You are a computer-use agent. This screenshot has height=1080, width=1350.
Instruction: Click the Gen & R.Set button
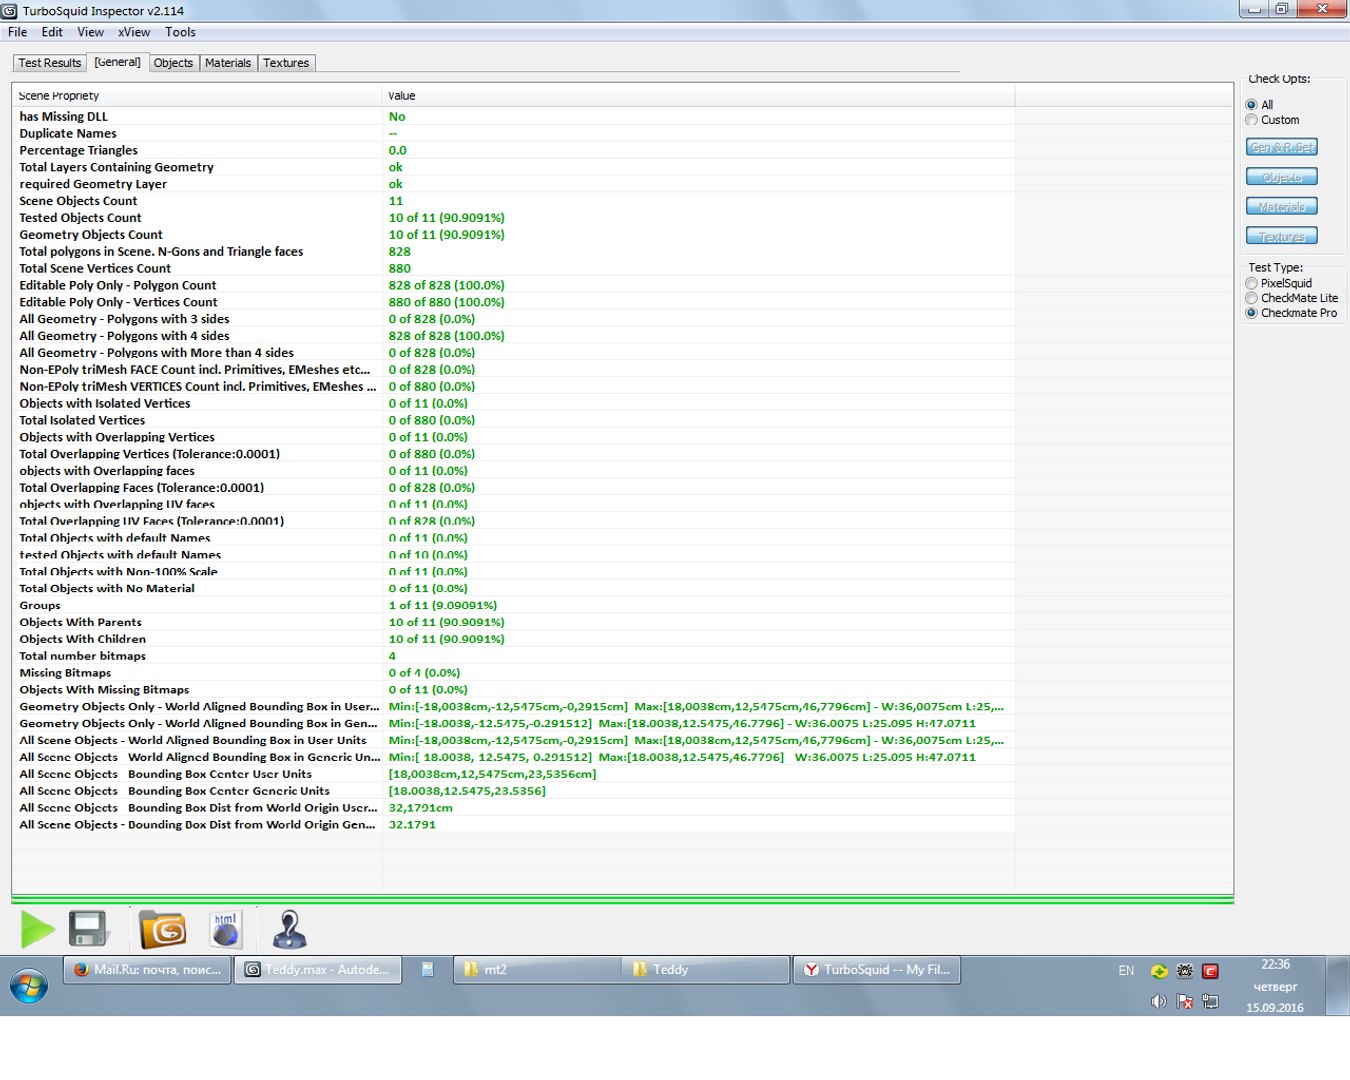coord(1281,147)
